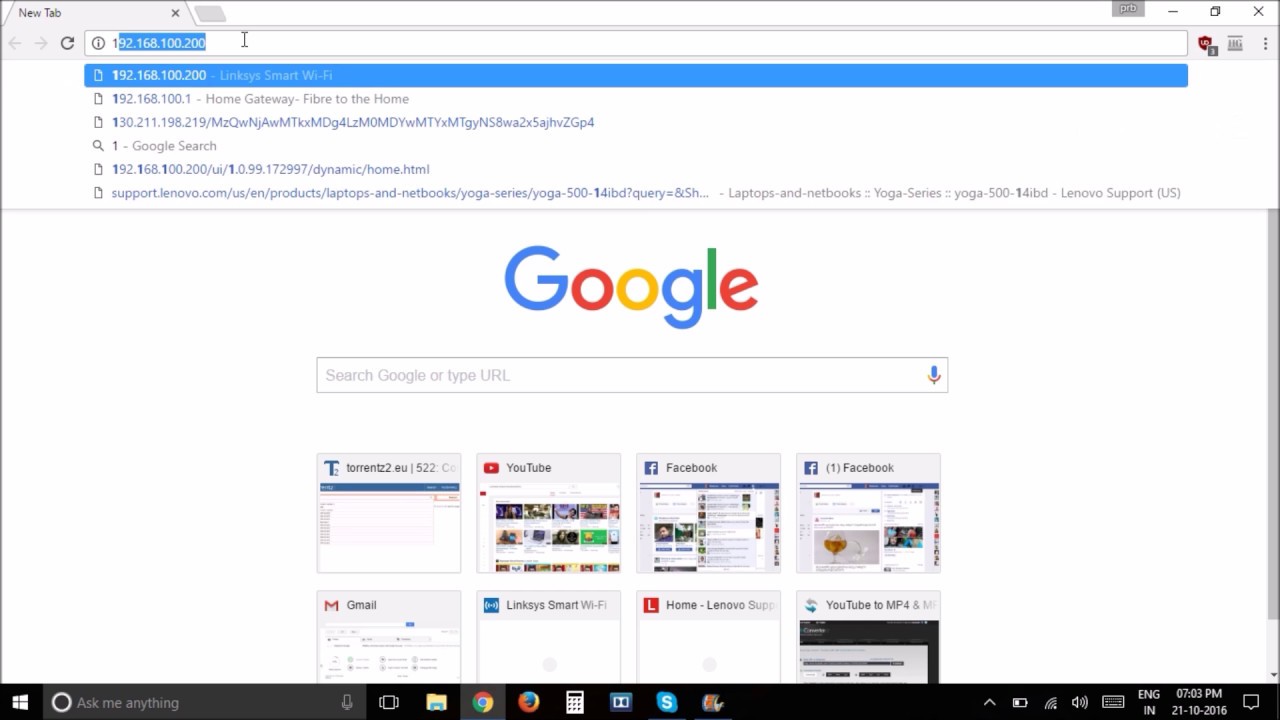1280x720 pixels.
Task: Click the Google logo
Action: pyautogui.click(x=631, y=287)
